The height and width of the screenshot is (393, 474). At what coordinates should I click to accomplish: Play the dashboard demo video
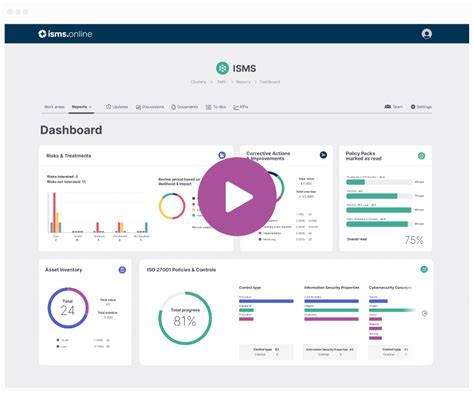pos(237,197)
